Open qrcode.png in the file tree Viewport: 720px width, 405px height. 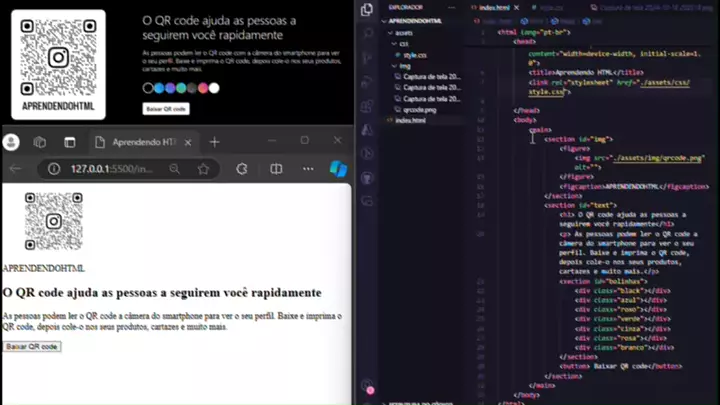[x=417, y=109]
